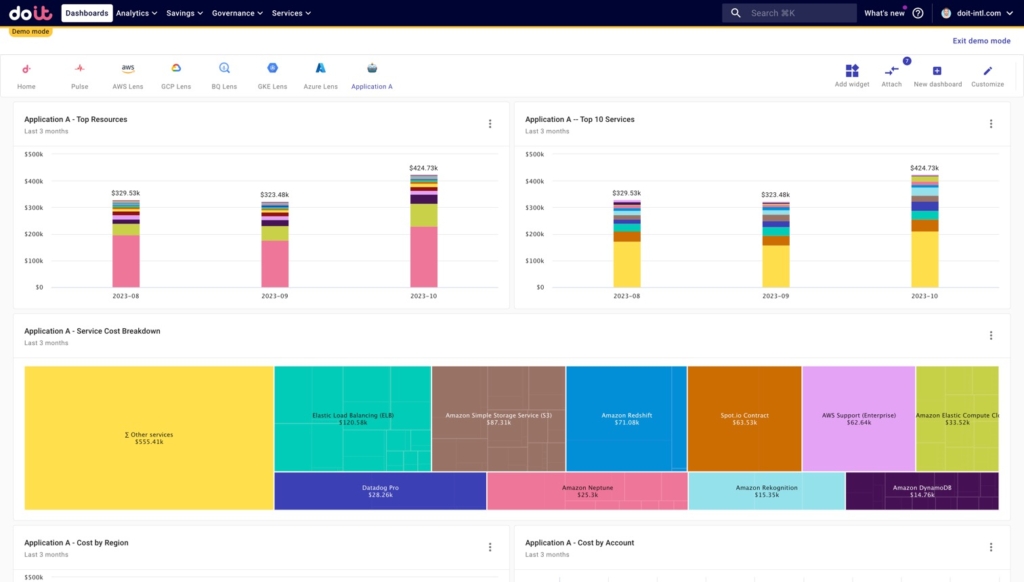Open the GCP Lens dashboard icon
The width and height of the screenshot is (1024, 582).
point(176,68)
